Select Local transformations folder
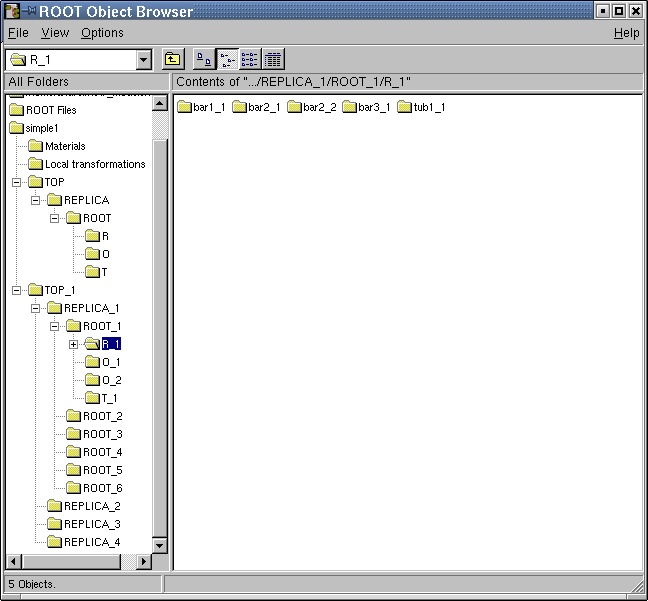Image resolution: width=648 pixels, height=601 pixels. tap(94, 164)
